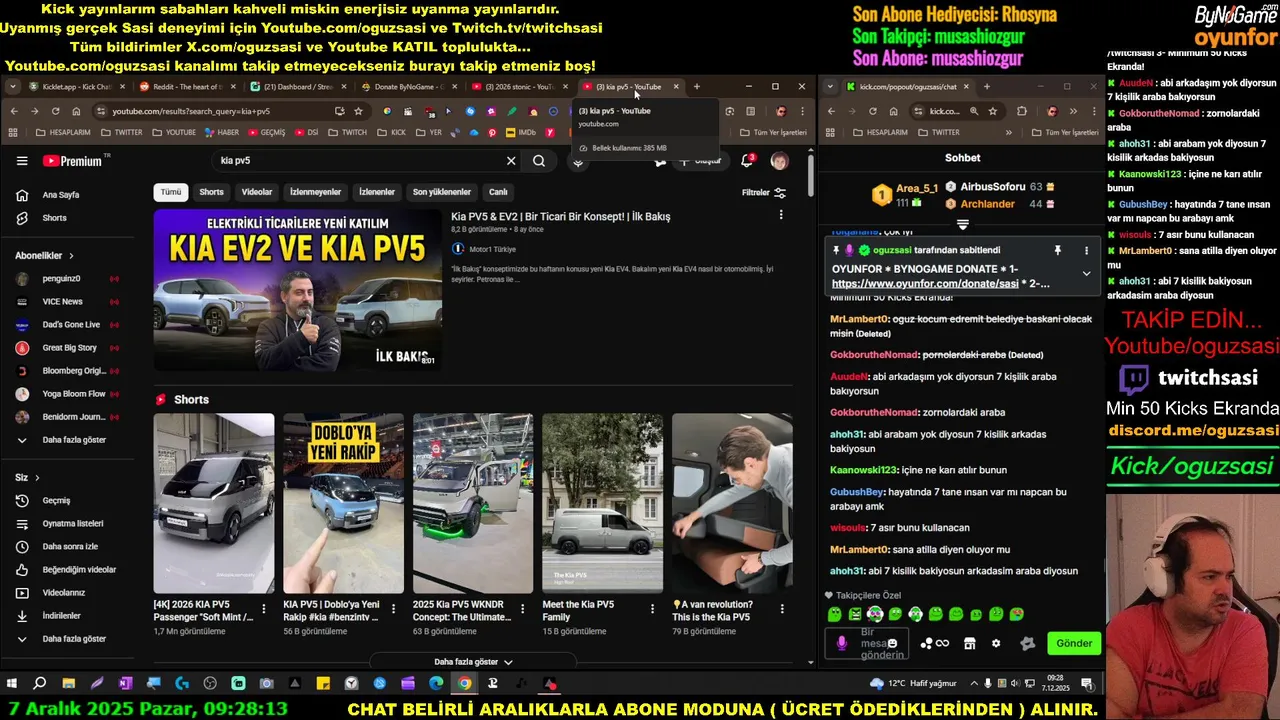
Task: Open options for Meet the Kia PV5 Family short
Action: click(x=652, y=608)
